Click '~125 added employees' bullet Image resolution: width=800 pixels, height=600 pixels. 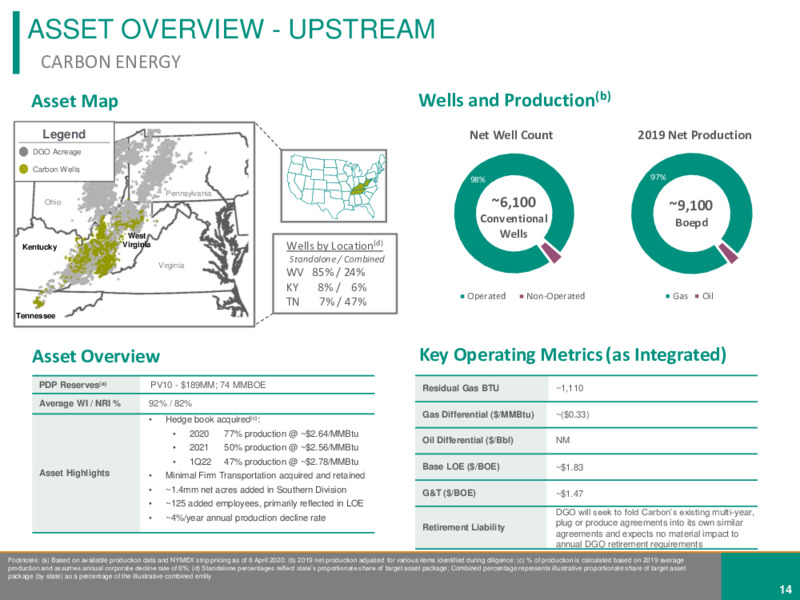(x=264, y=504)
